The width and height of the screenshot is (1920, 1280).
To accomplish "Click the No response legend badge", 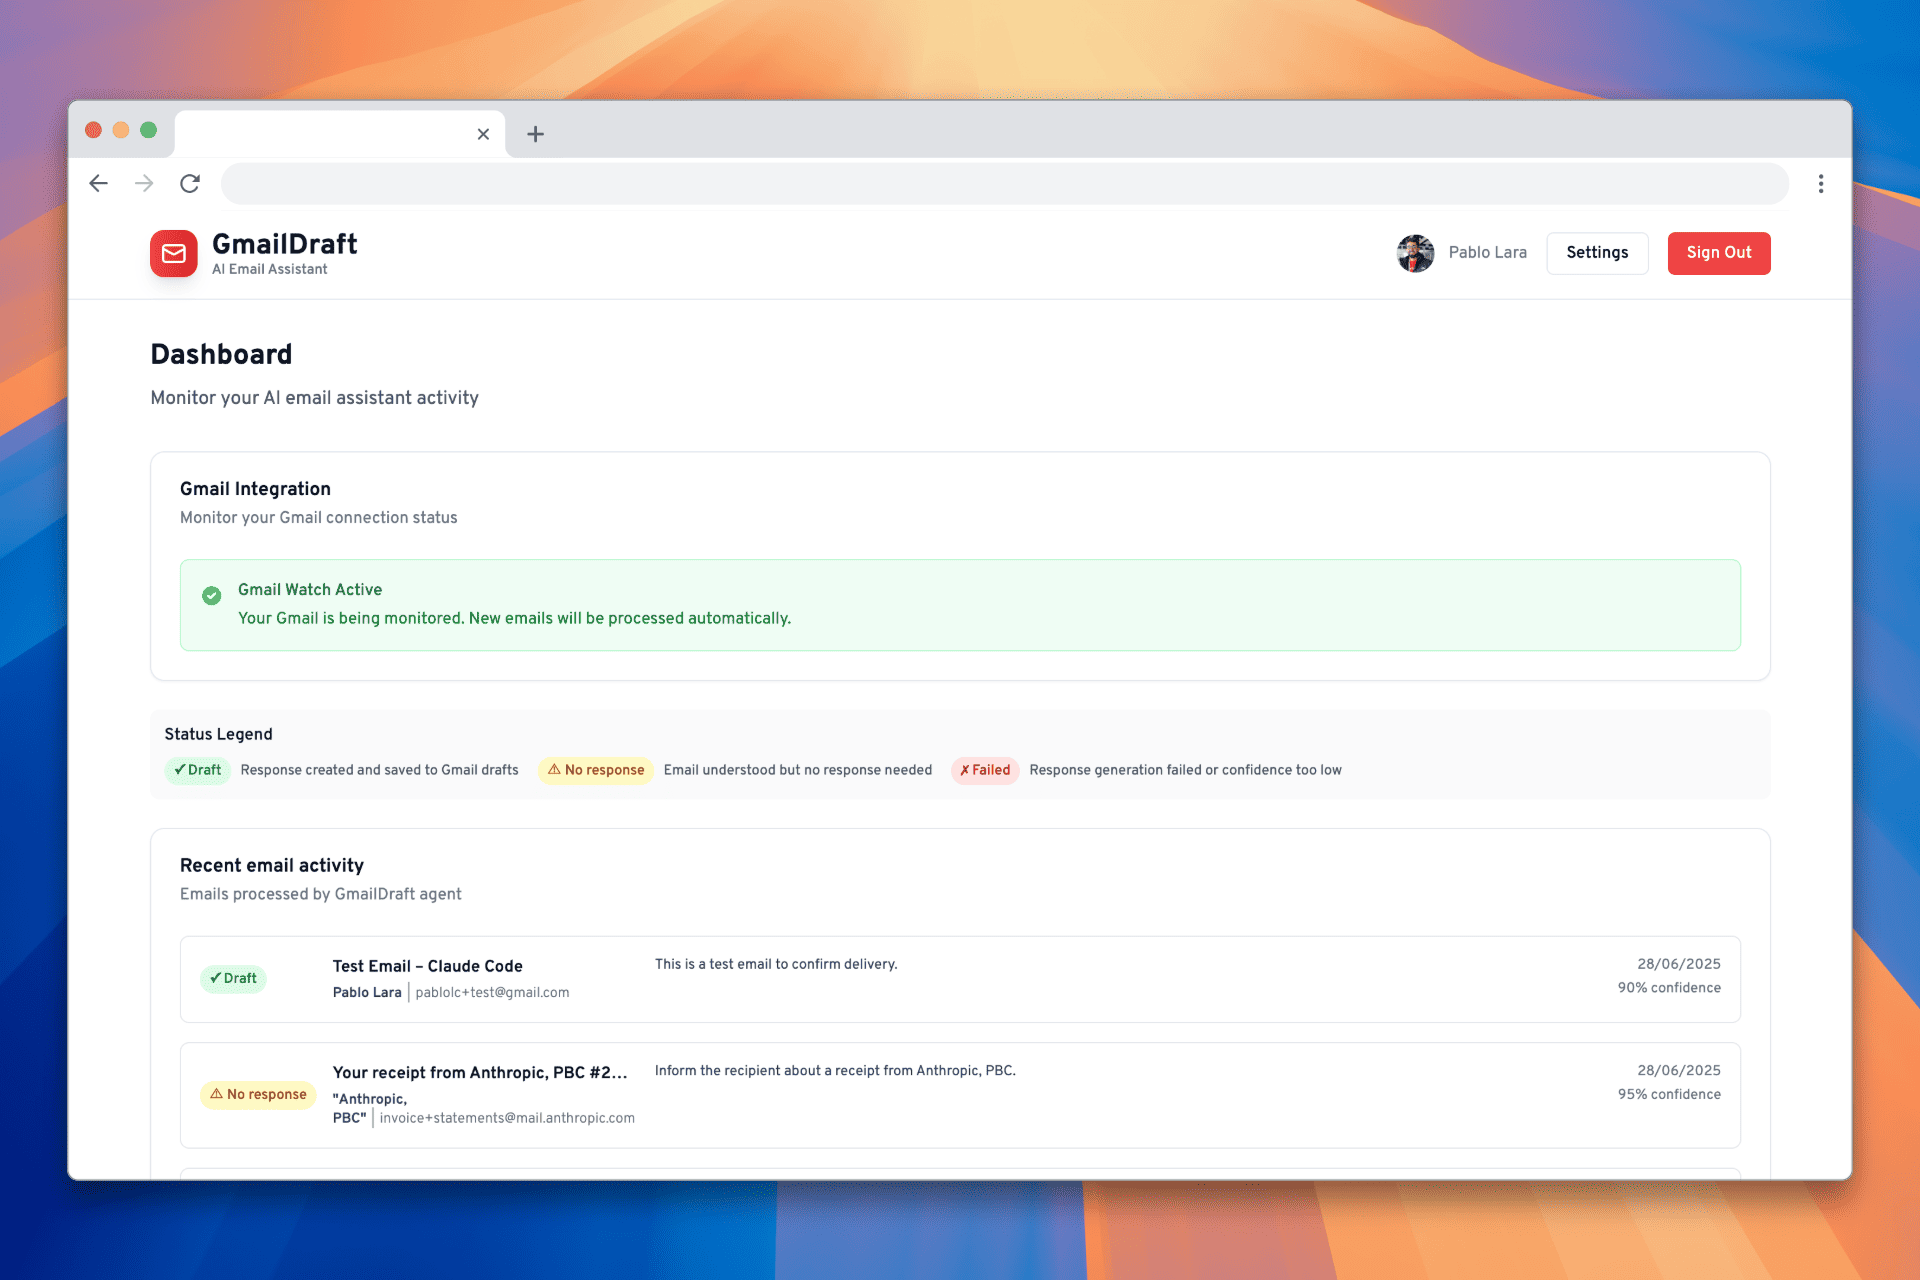I will 596,770.
